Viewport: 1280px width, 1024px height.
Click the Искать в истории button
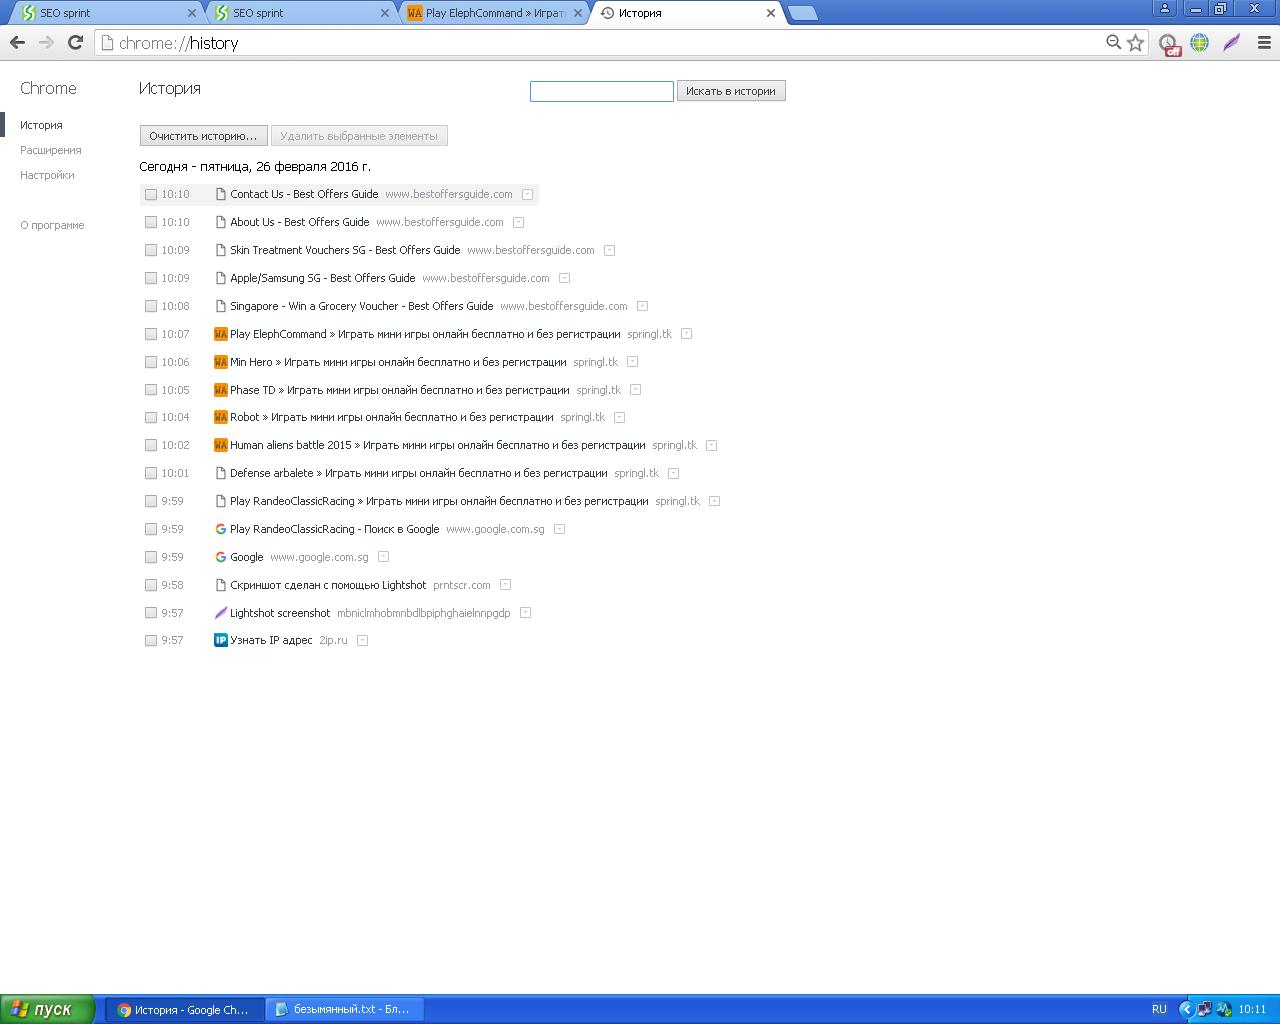[731, 91]
